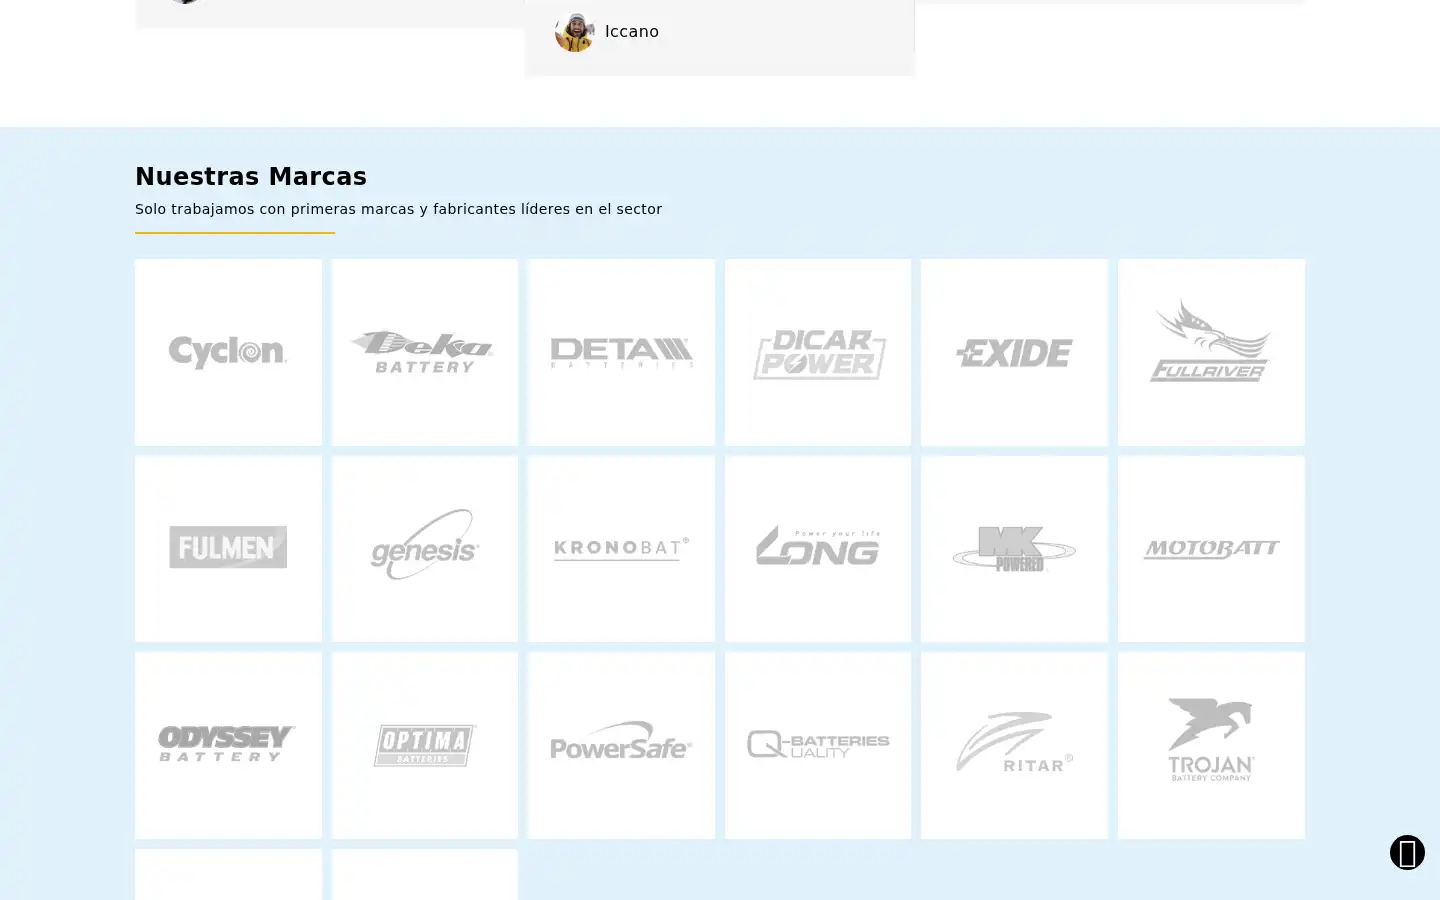Select the Fullriver brand logo
Viewport: 1440px width, 900px height.
(1211, 352)
